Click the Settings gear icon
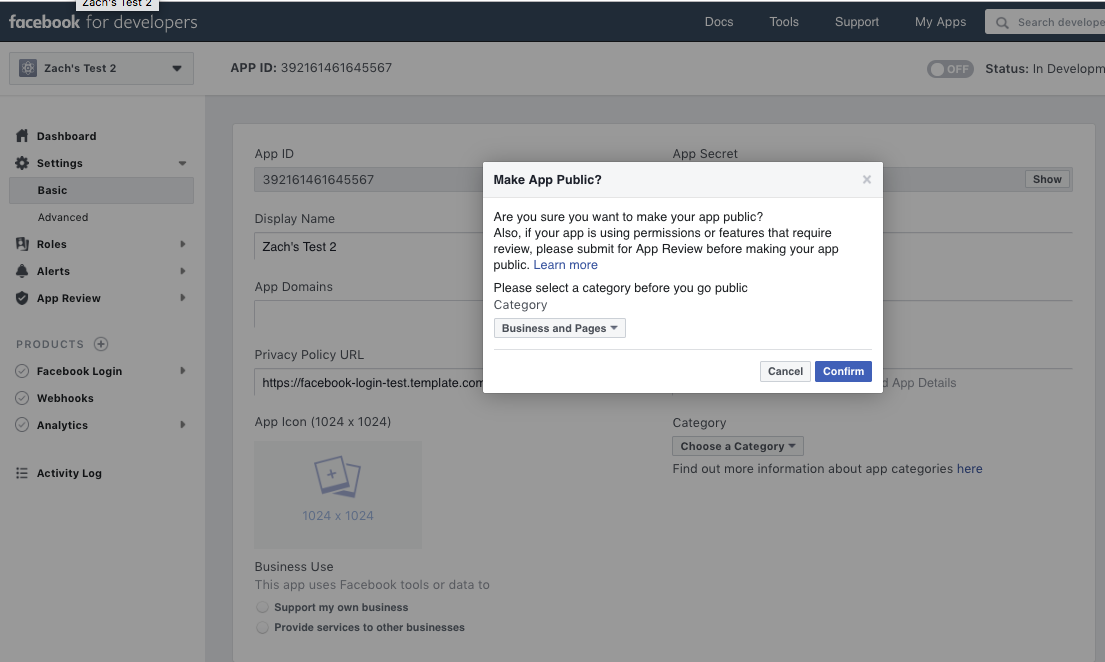This screenshot has width=1105, height=662. coord(23,163)
